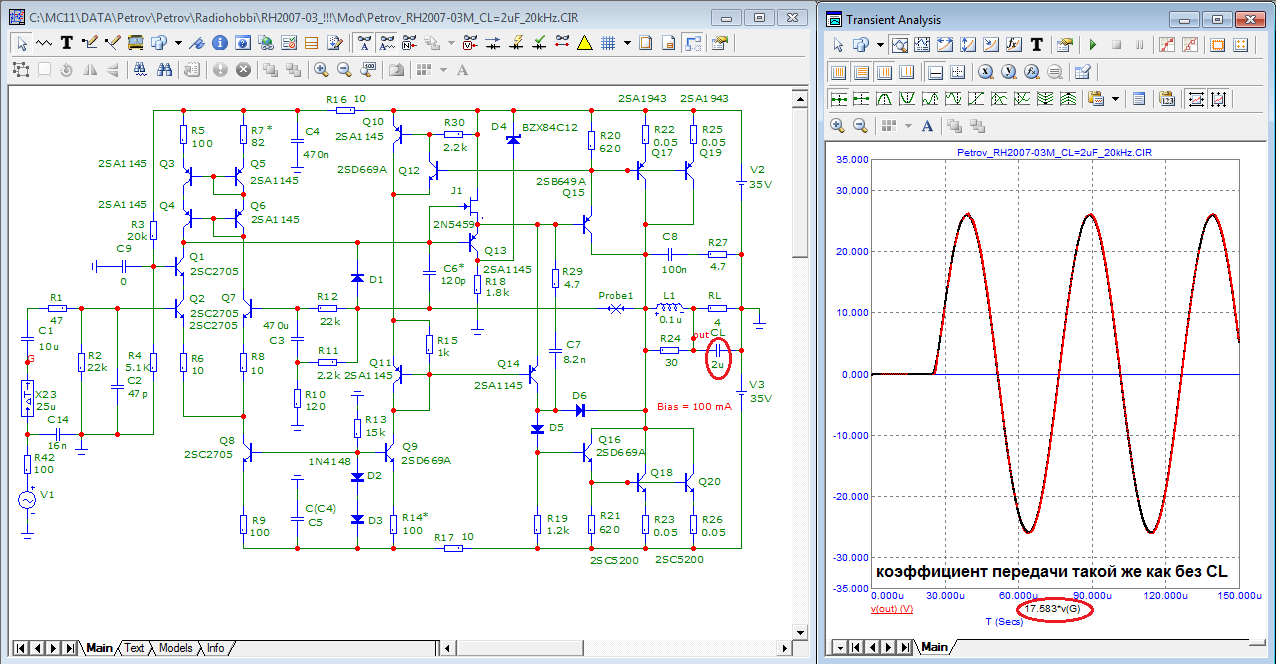Click the yellow triangle icon

585,43
